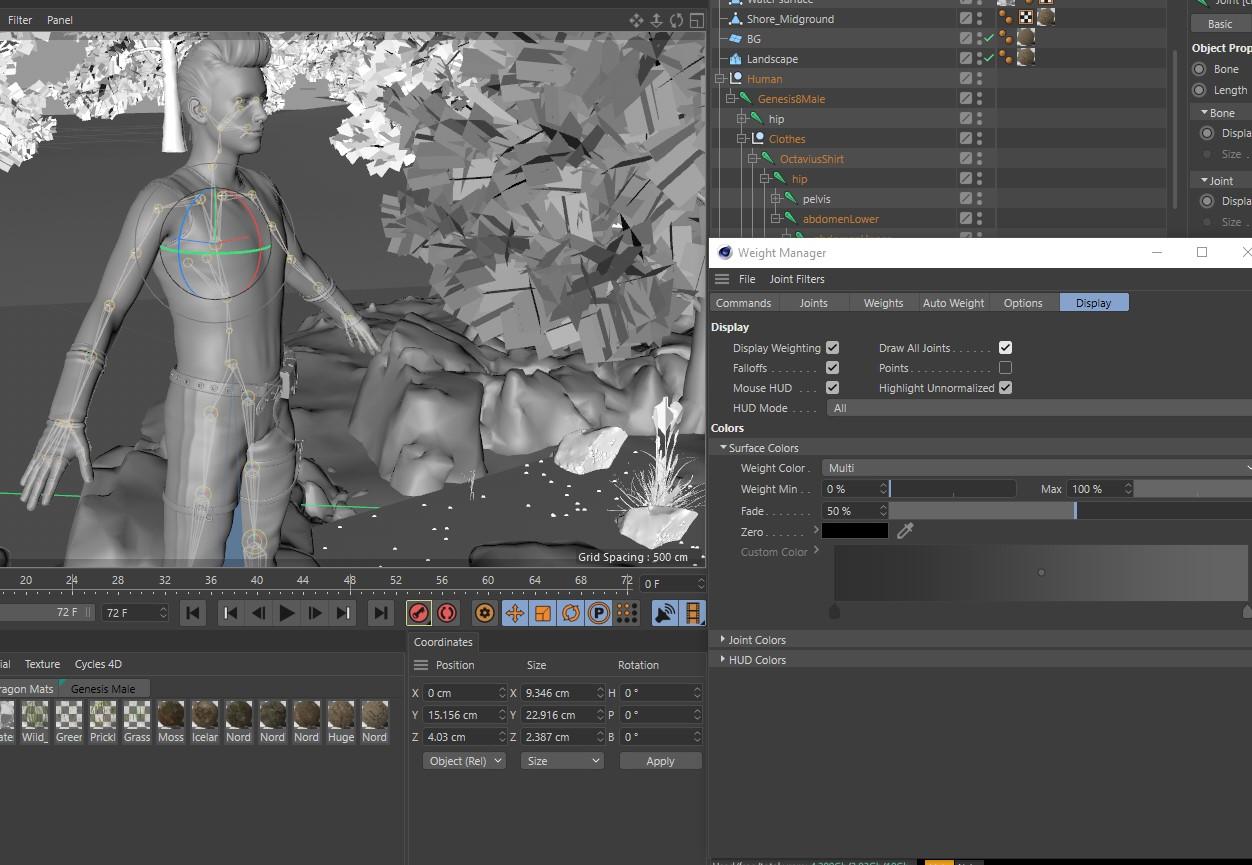Open the Weight Color dropdown
Image resolution: width=1252 pixels, height=865 pixels.
[1035, 468]
